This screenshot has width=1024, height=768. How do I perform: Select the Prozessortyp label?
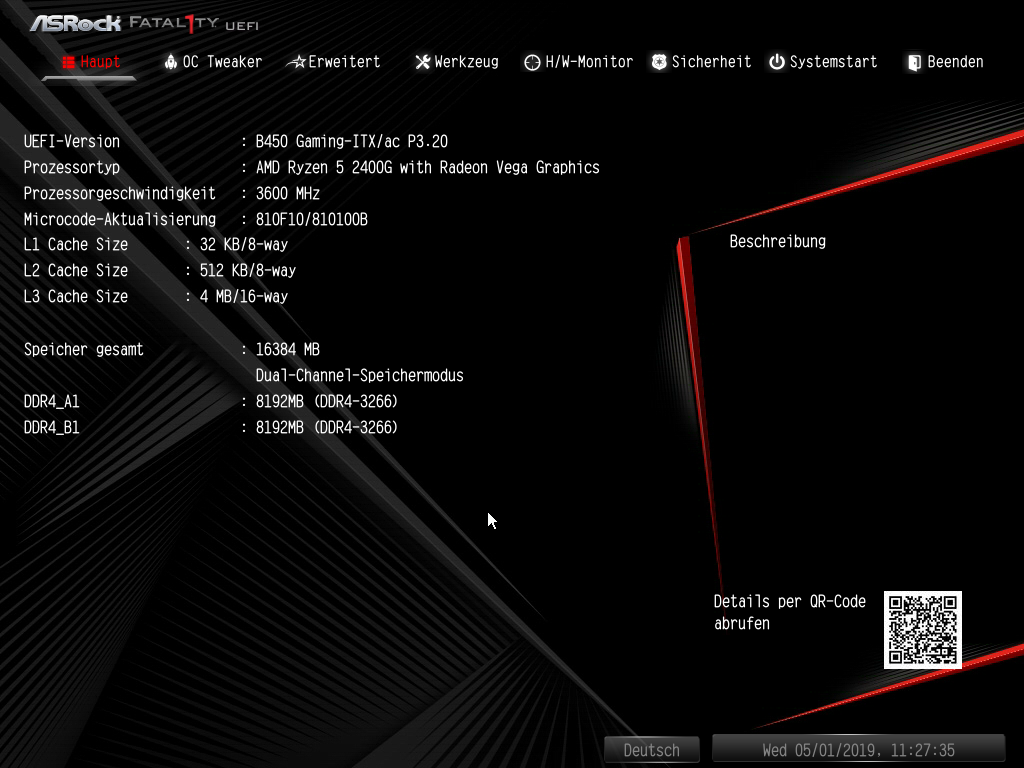tap(72, 168)
